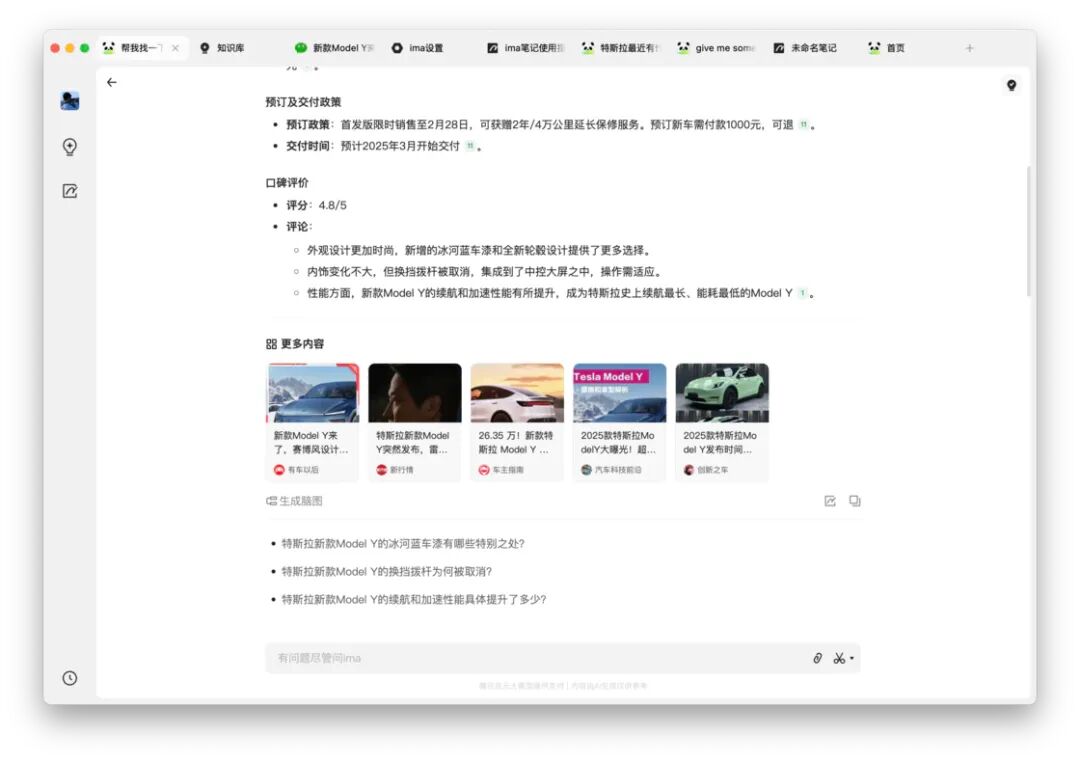
Task: Click the back arrow icon
Action: pyautogui.click(x=112, y=82)
